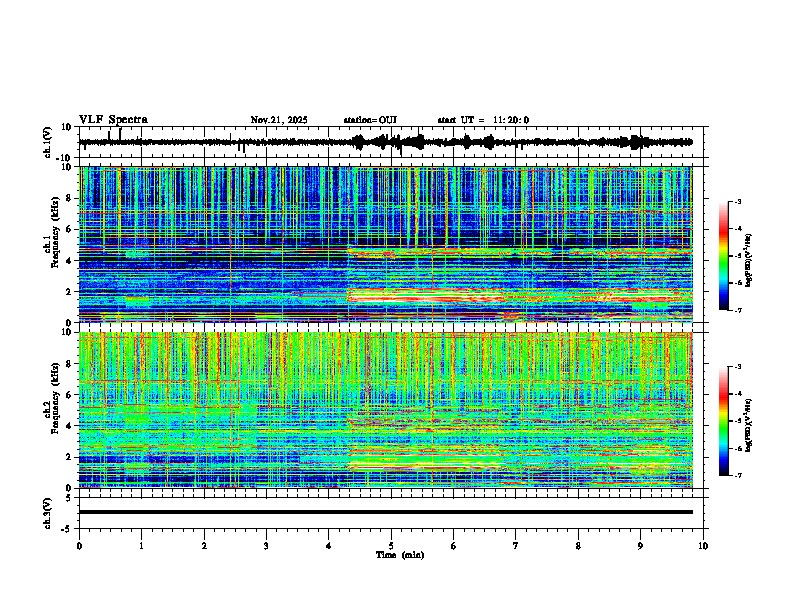Click the "ch.3(V)" axis label
Screen dimensions: 792x612
(47, 514)
